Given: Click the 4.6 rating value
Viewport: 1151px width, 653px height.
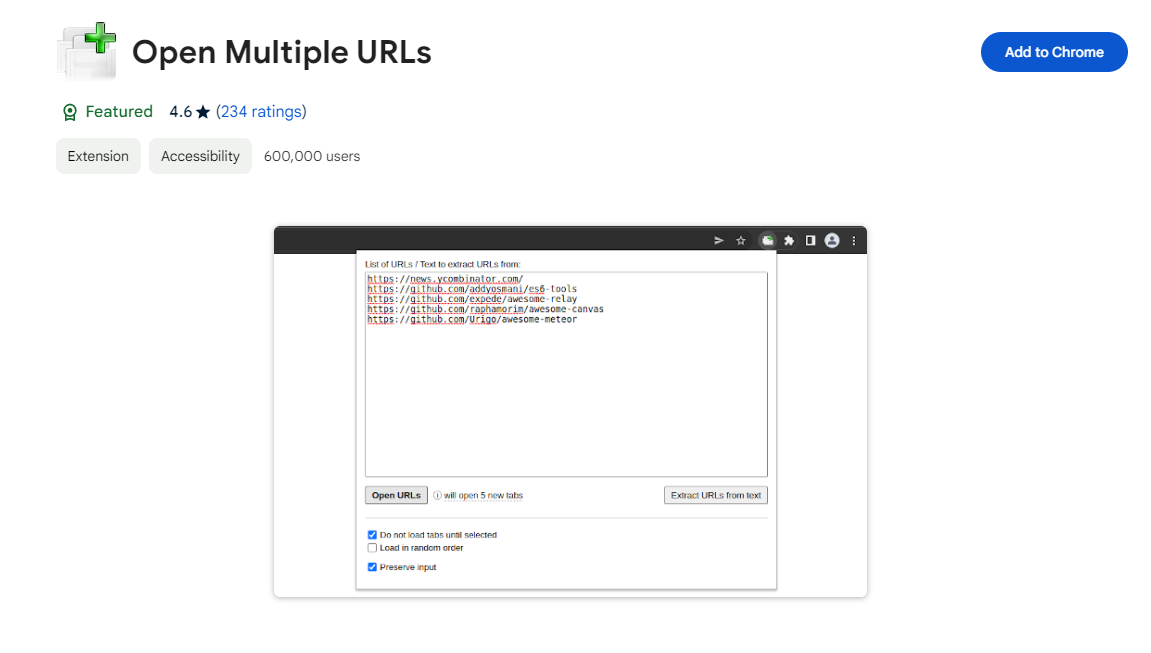Looking at the screenshot, I should [x=181, y=112].
